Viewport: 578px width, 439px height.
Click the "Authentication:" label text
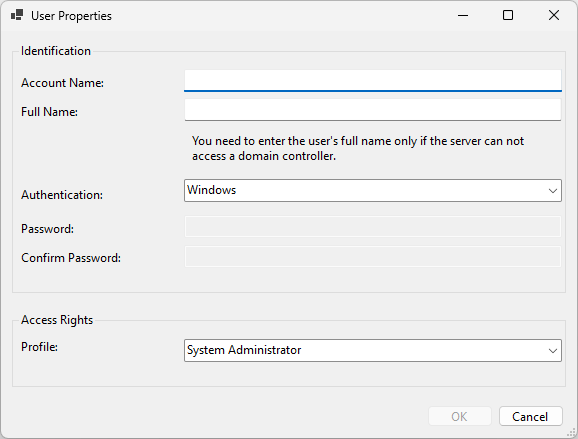(x=62, y=195)
